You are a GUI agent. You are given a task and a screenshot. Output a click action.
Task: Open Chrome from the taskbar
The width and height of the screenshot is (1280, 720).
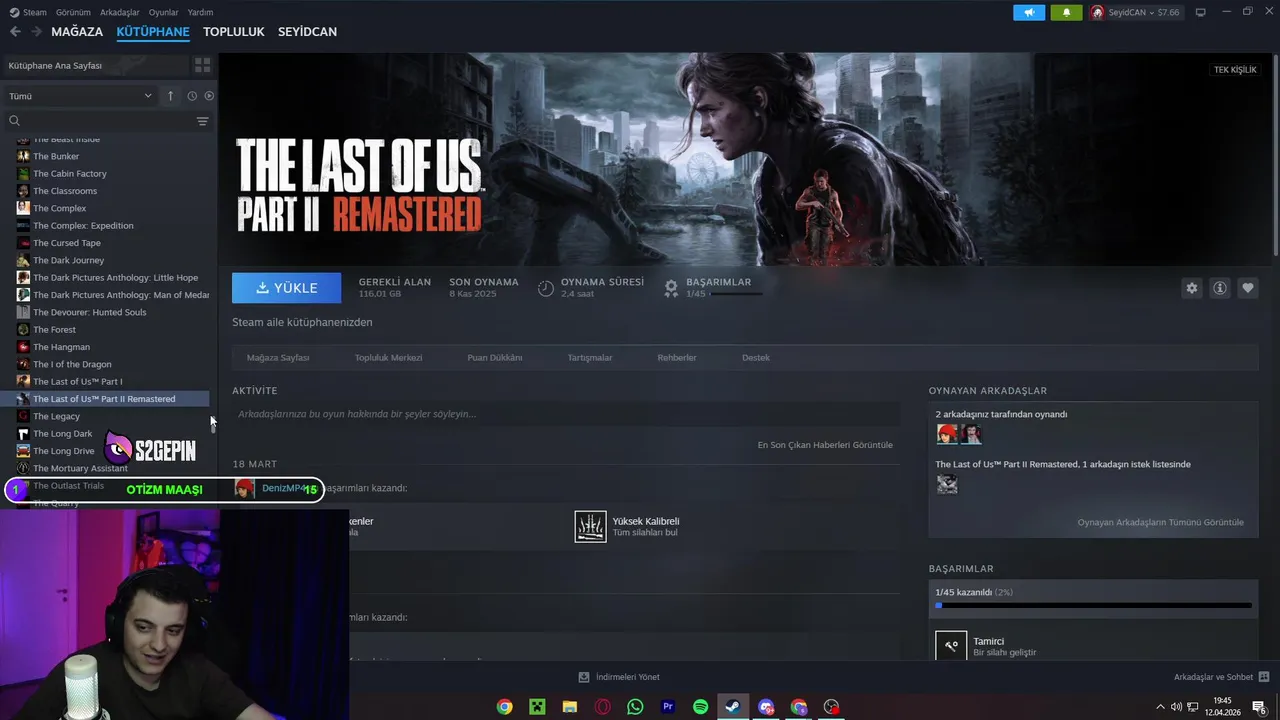(505, 707)
